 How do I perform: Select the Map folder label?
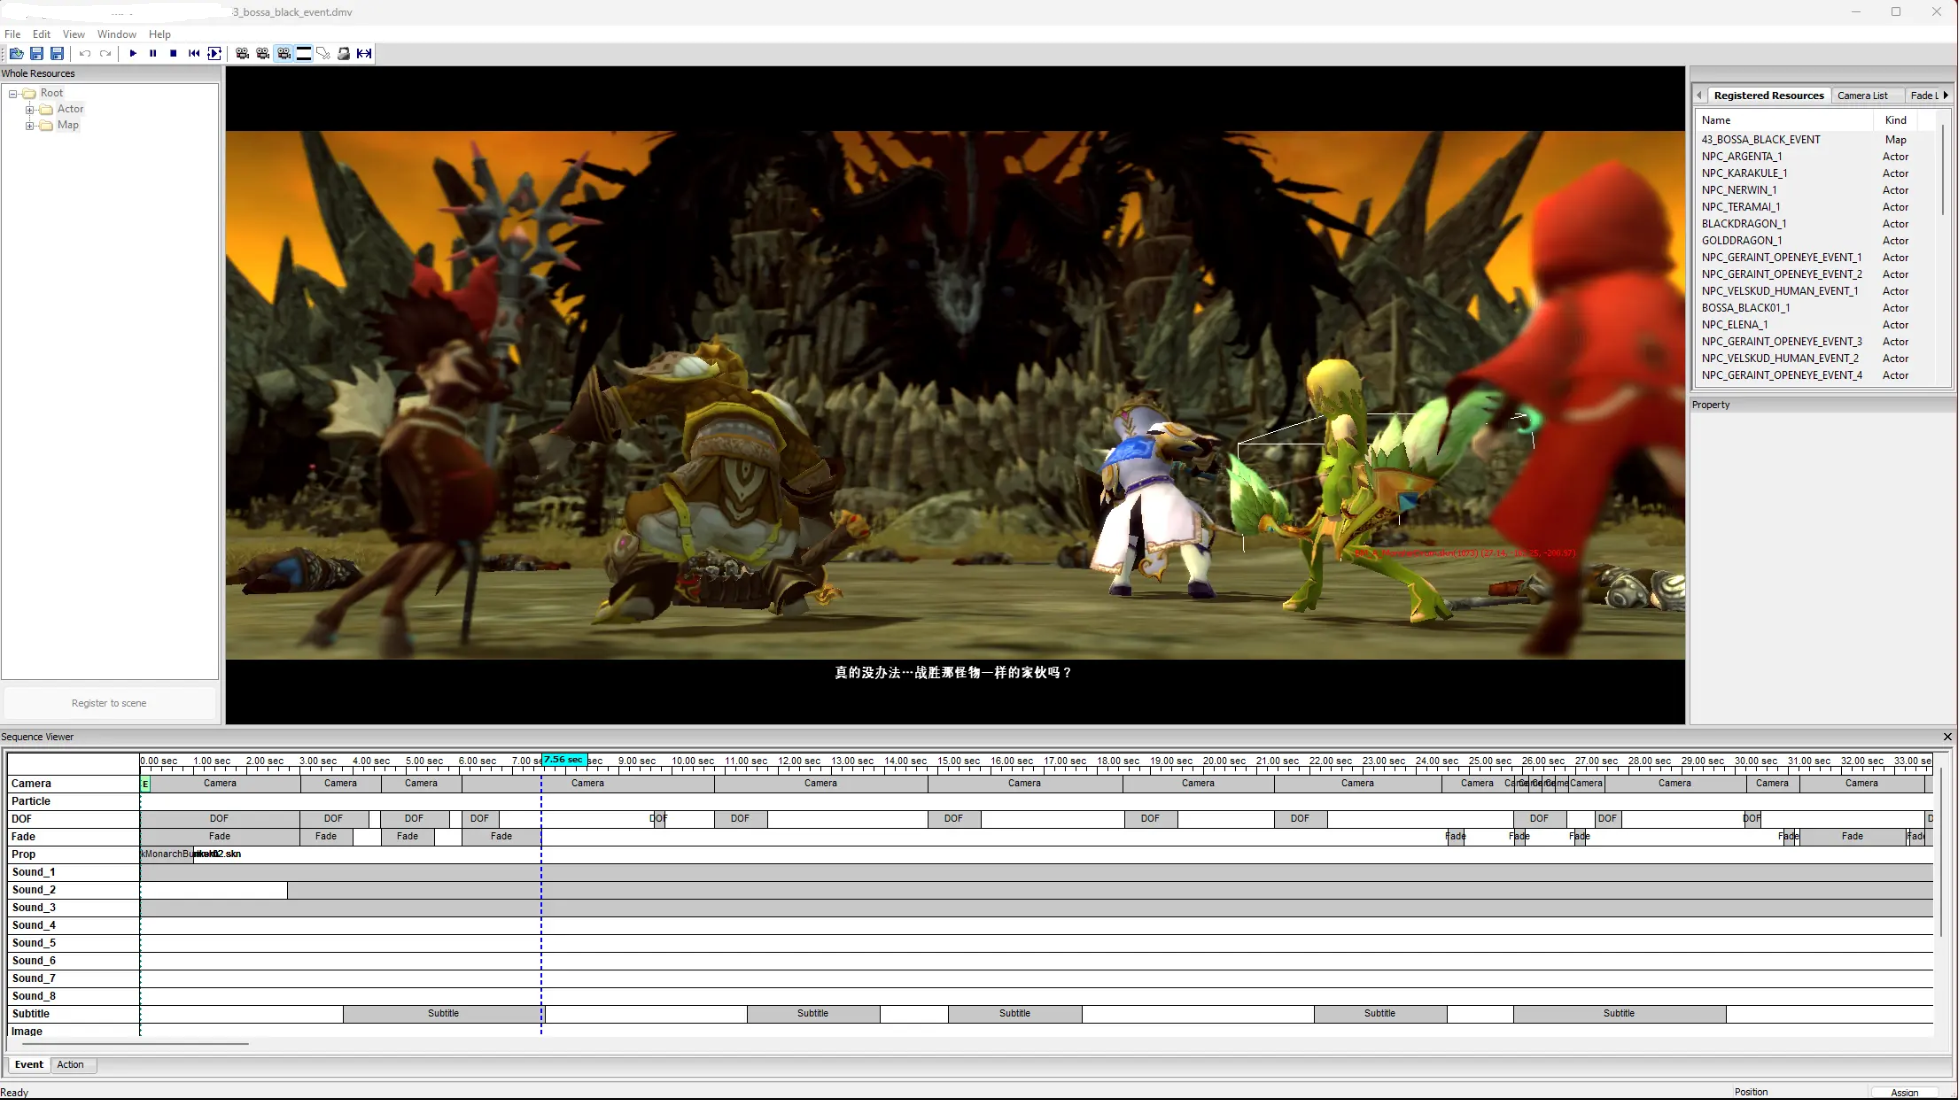pyautogui.click(x=68, y=125)
